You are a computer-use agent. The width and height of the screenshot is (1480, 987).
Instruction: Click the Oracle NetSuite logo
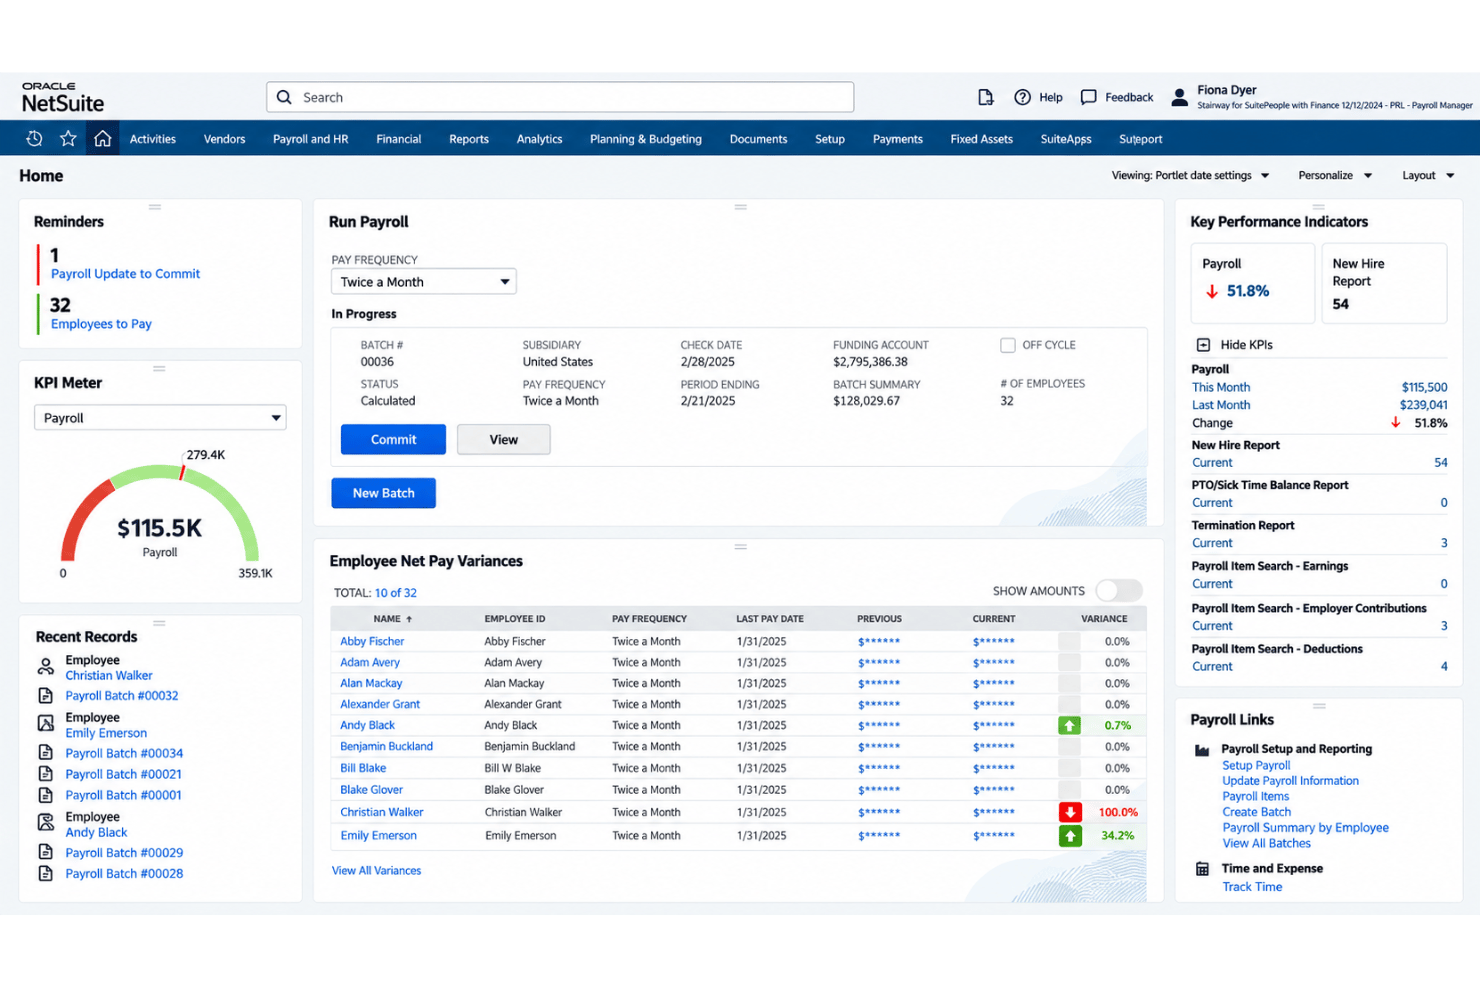63,97
